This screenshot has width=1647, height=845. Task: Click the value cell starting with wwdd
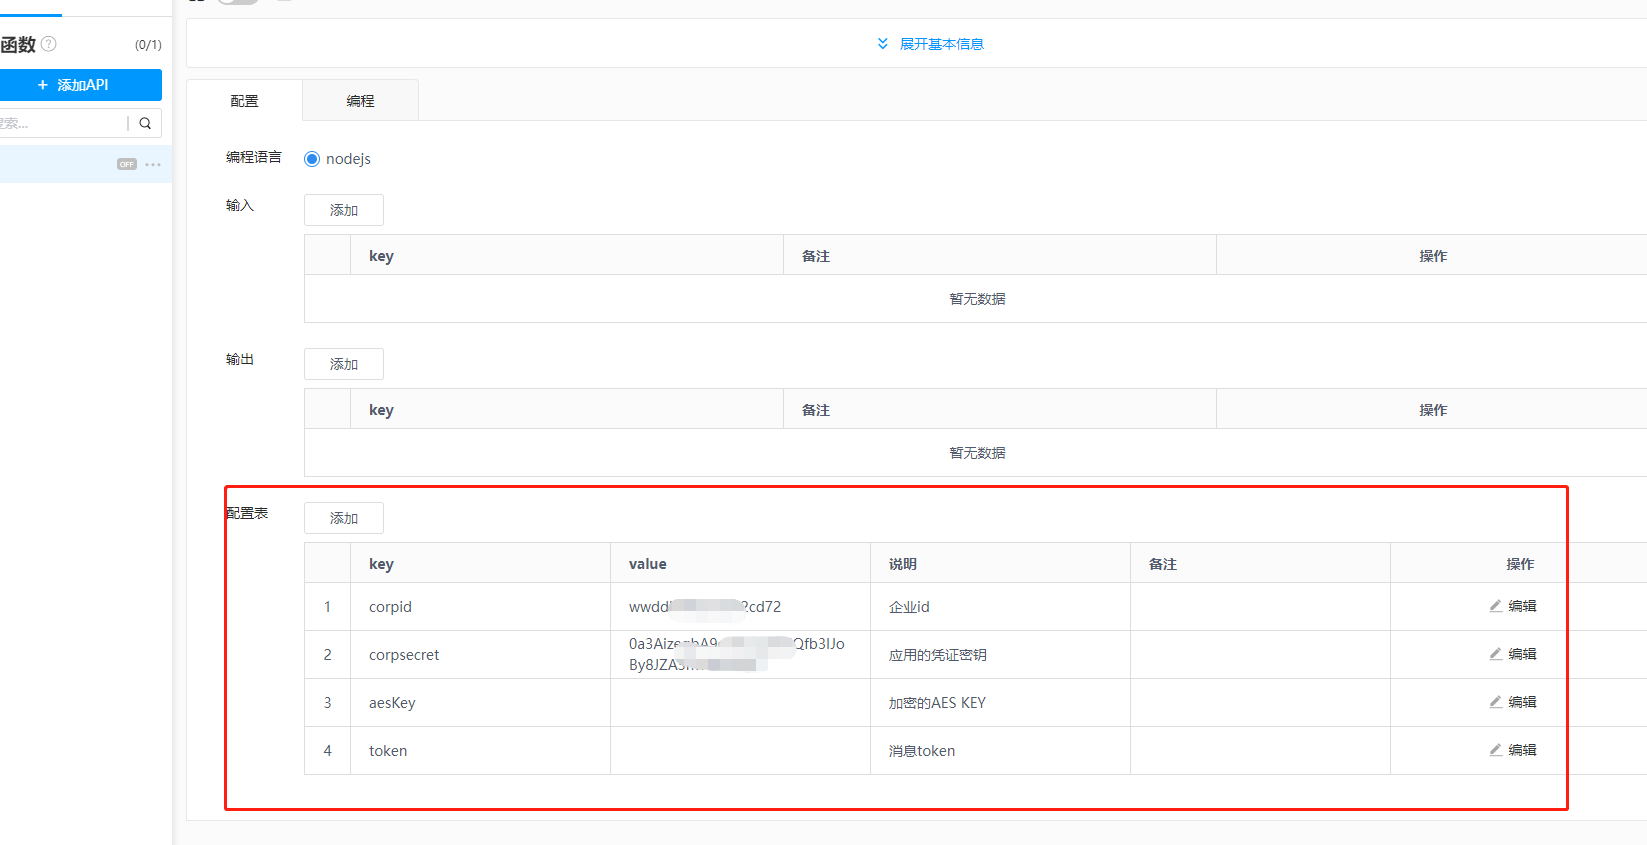coord(740,607)
